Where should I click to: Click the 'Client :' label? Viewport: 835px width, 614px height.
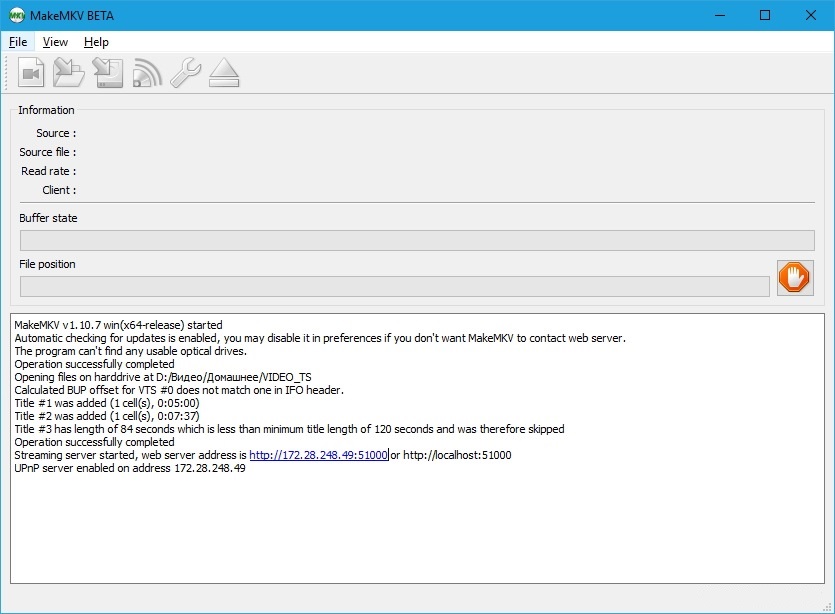(59, 190)
